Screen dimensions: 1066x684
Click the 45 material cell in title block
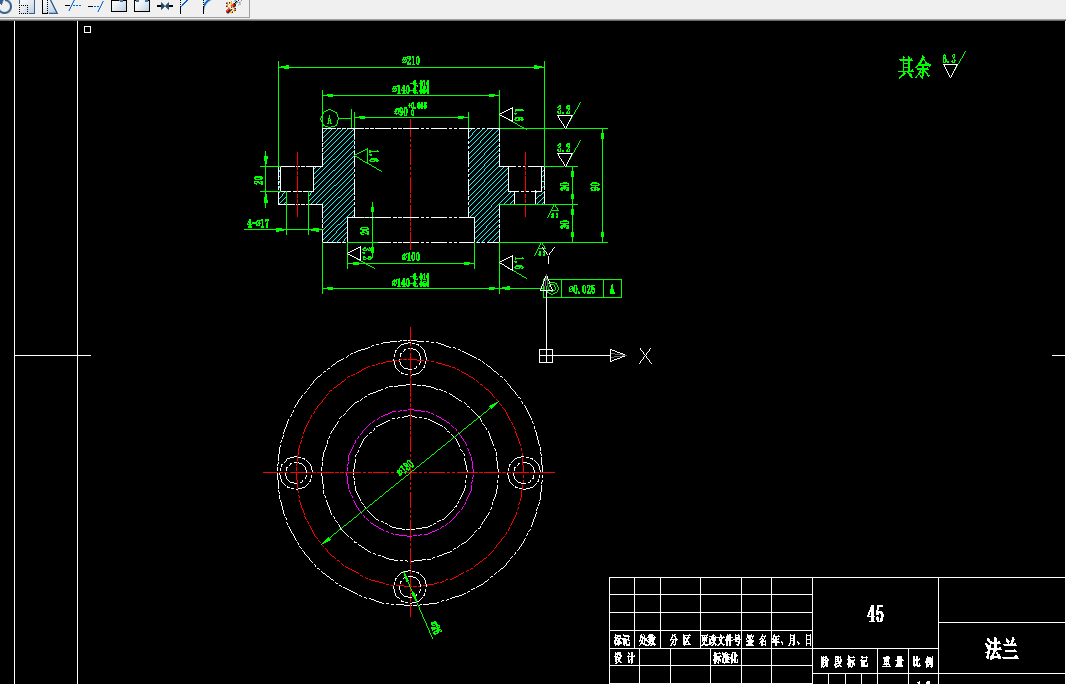tap(876, 614)
